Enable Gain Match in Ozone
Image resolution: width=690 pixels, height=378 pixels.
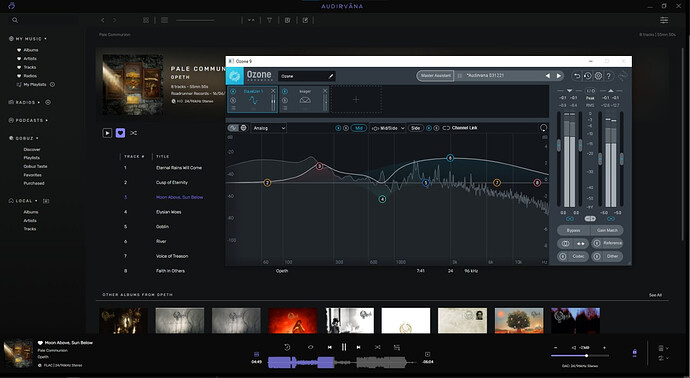coord(607,230)
